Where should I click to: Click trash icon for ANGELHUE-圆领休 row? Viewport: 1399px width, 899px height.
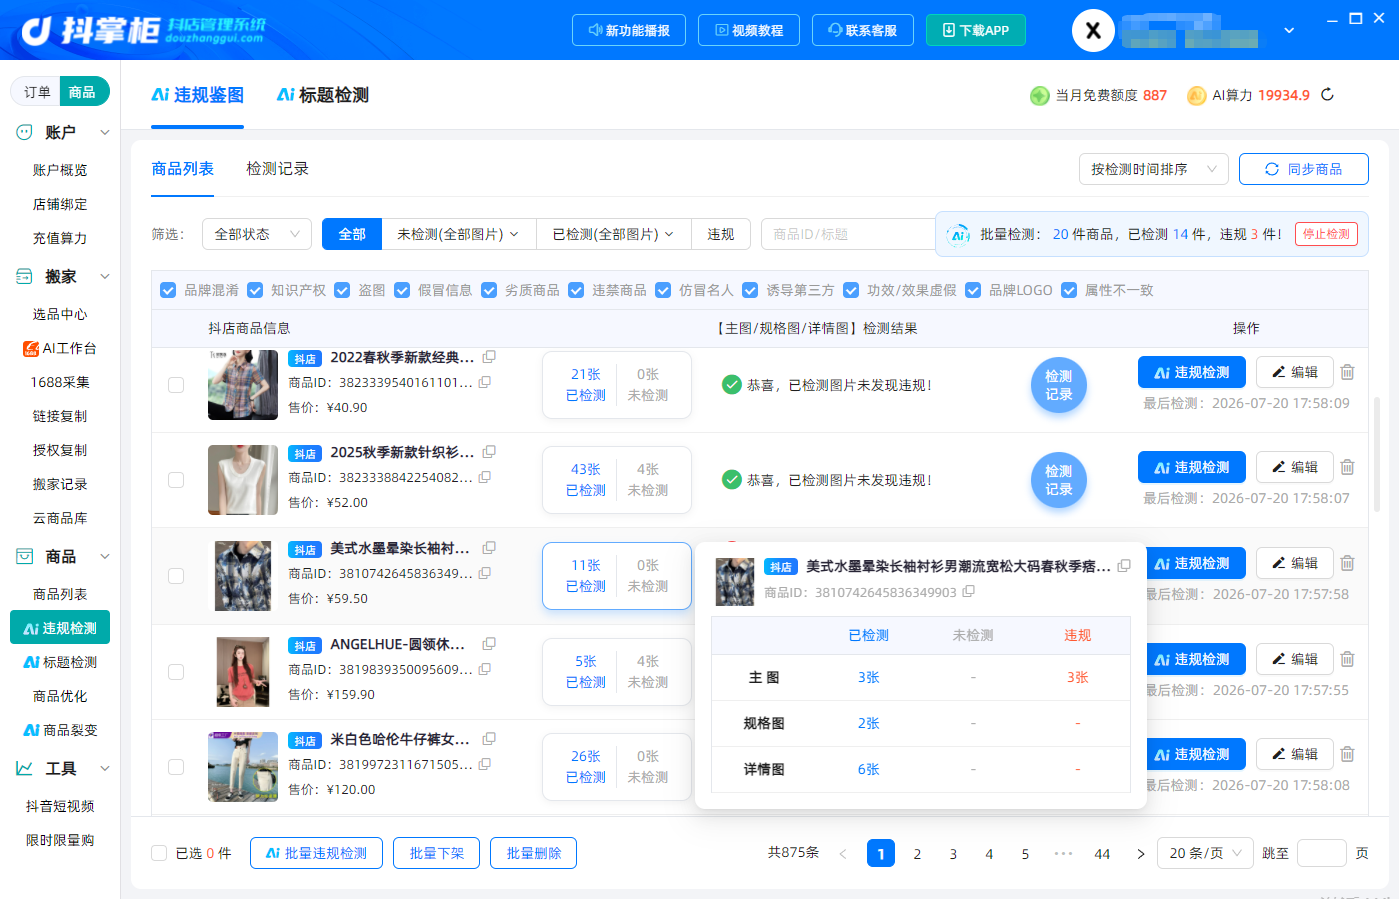(1347, 659)
